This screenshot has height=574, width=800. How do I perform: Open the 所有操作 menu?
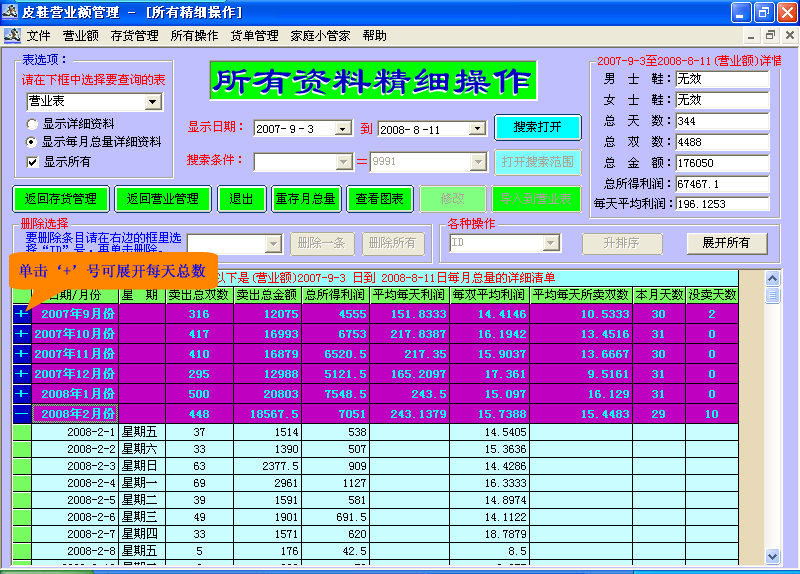tap(194, 36)
